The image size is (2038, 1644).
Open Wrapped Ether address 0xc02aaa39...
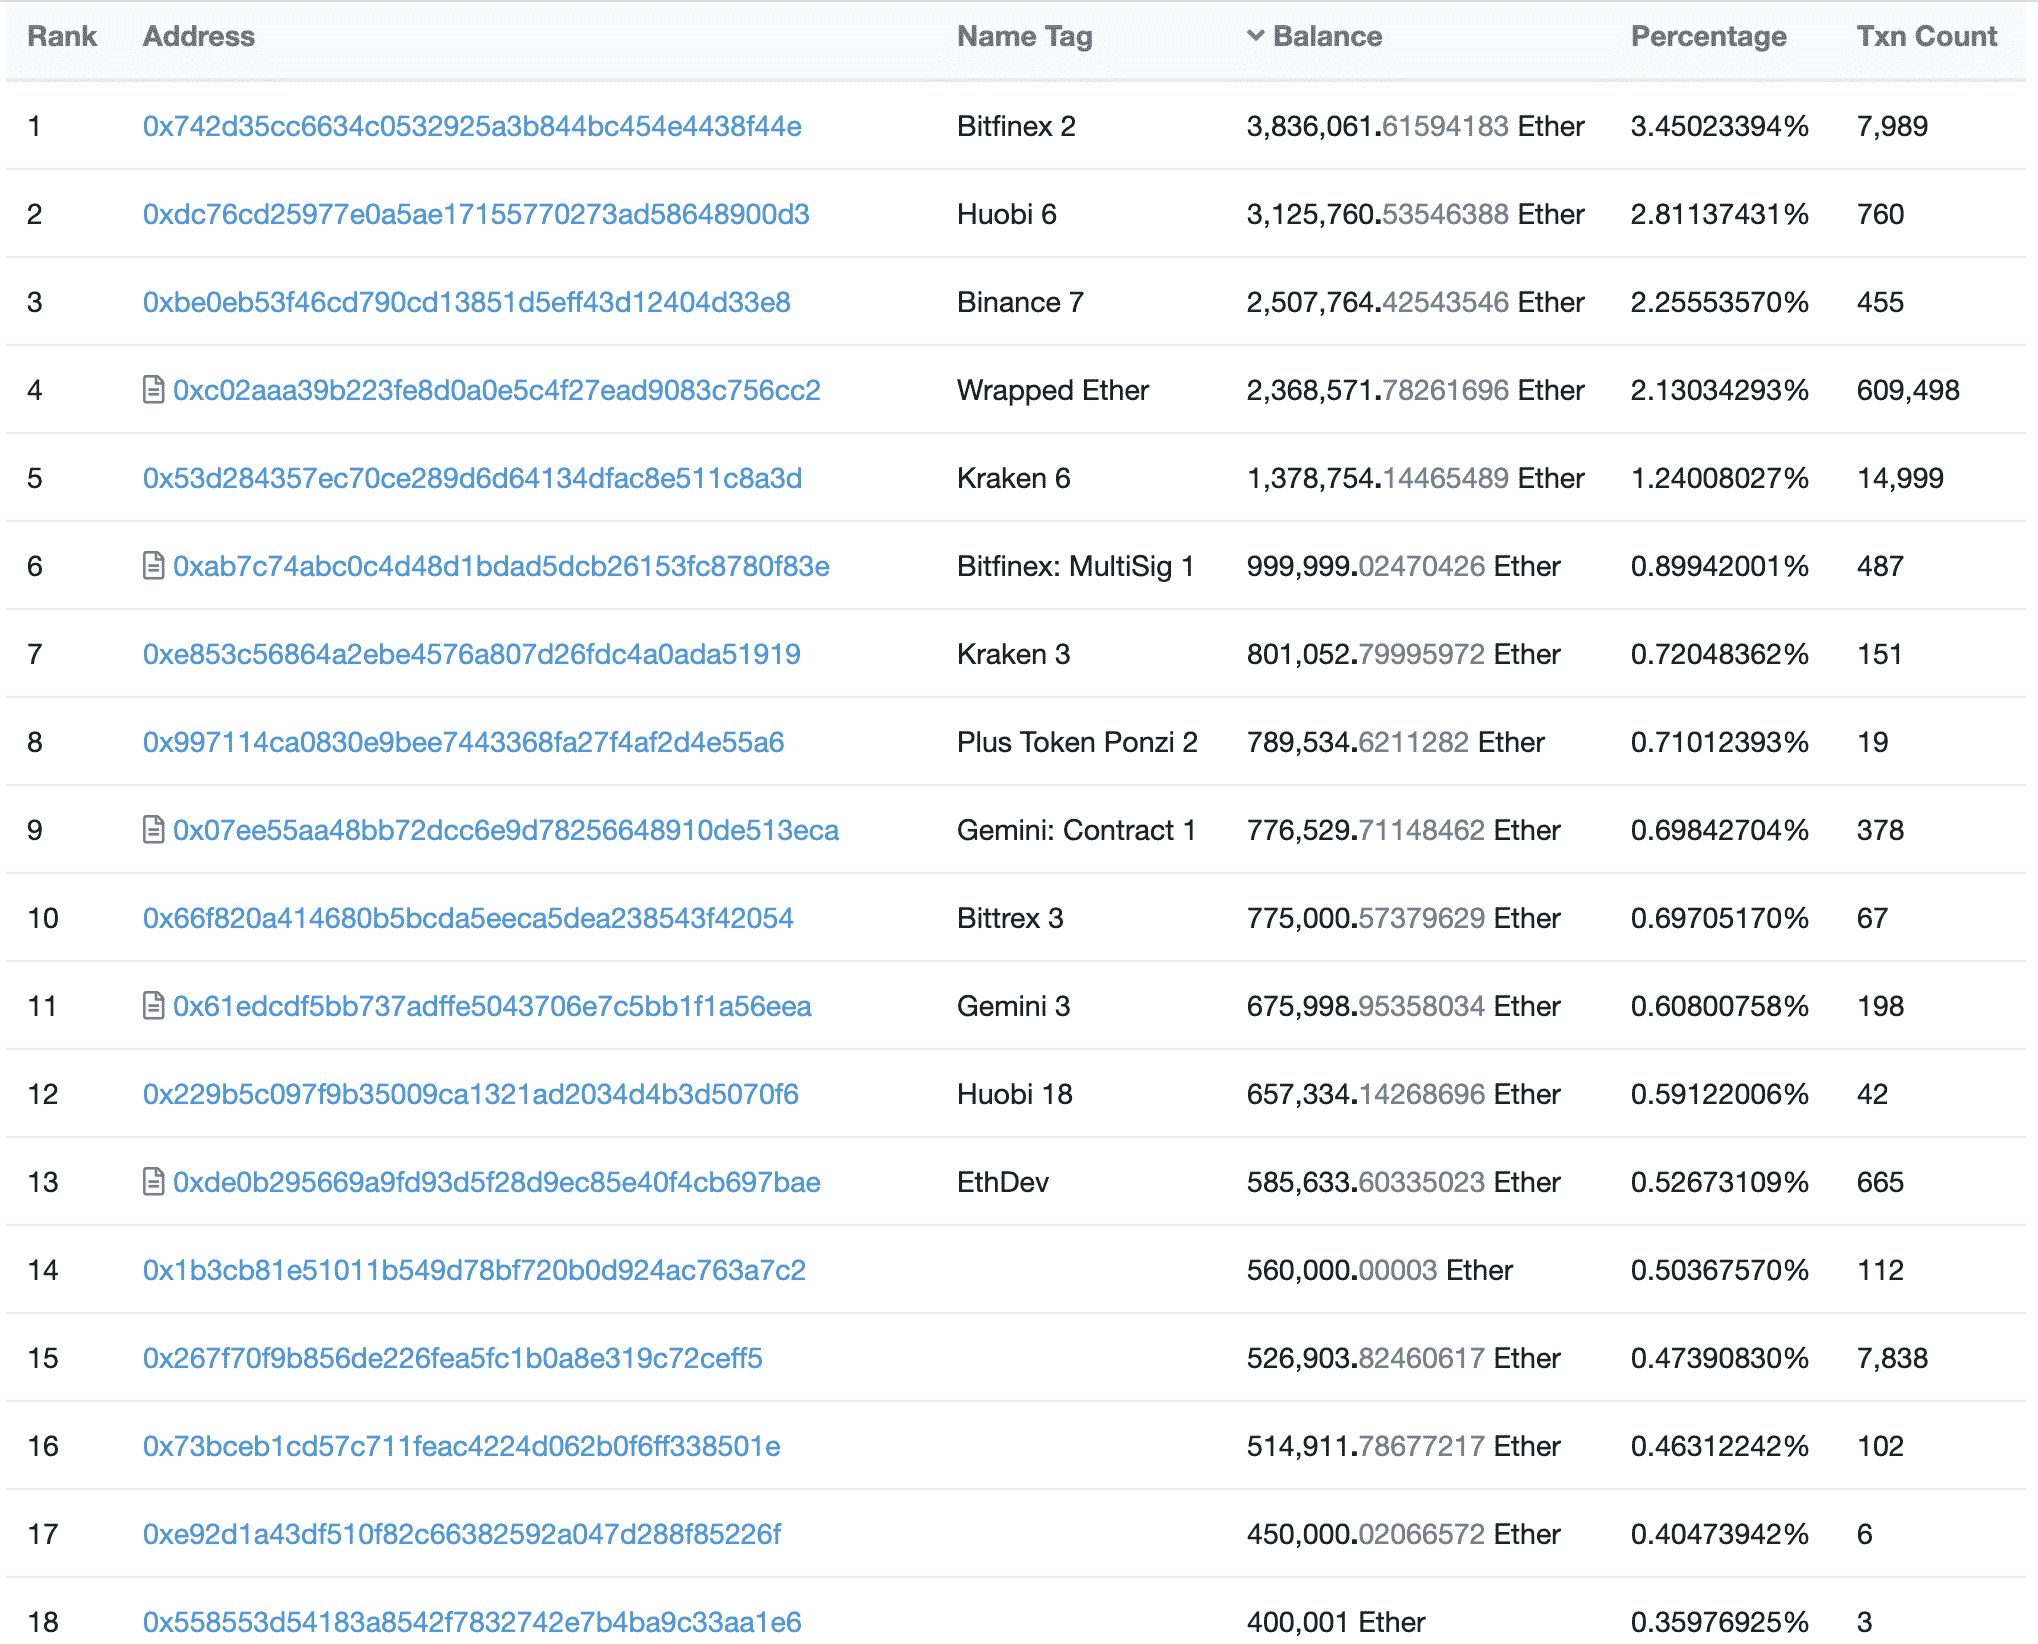pos(497,390)
